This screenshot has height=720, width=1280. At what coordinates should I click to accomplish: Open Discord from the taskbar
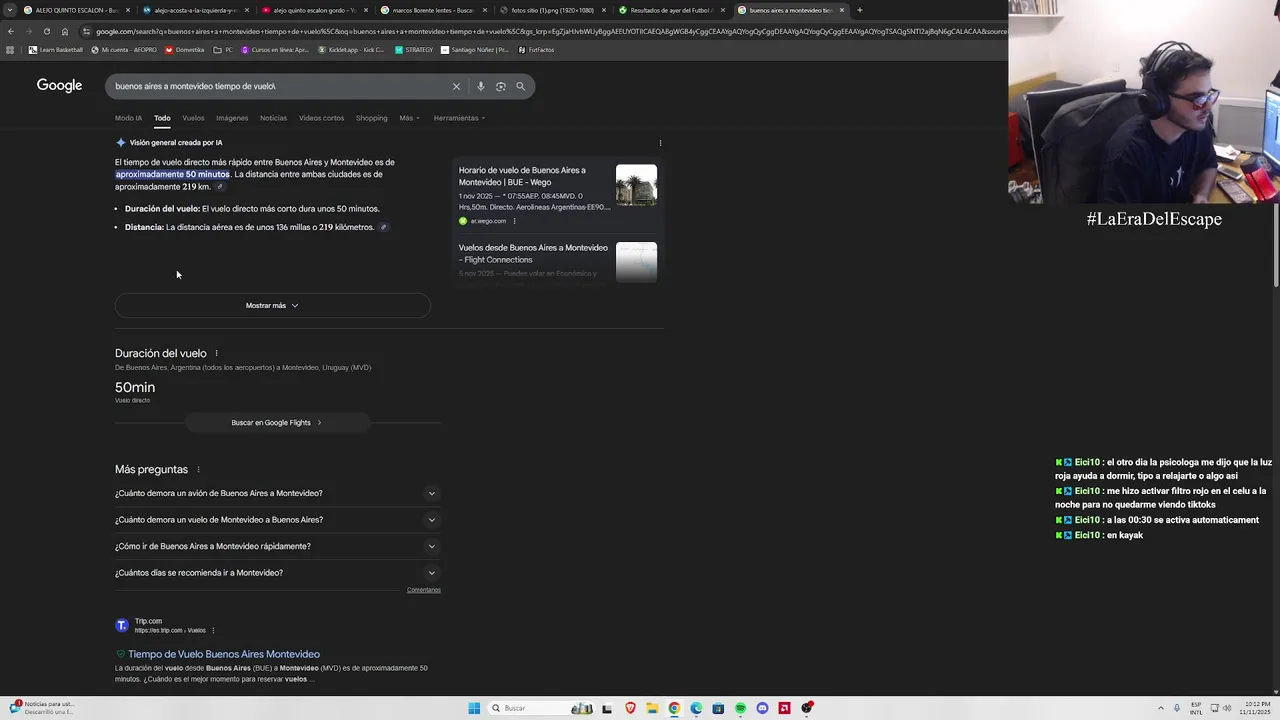pos(762,708)
